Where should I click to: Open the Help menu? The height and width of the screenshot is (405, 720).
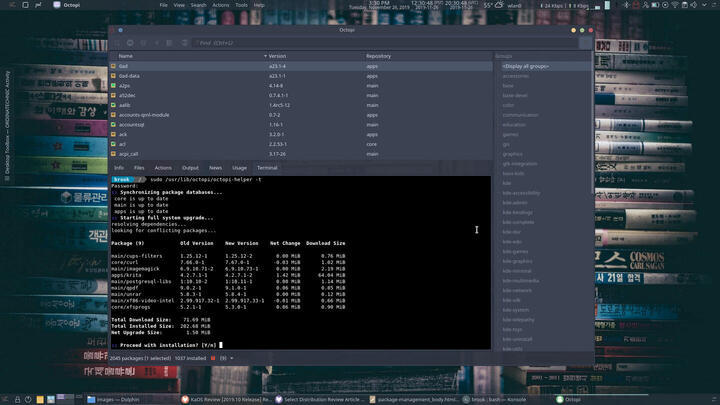pos(259,5)
